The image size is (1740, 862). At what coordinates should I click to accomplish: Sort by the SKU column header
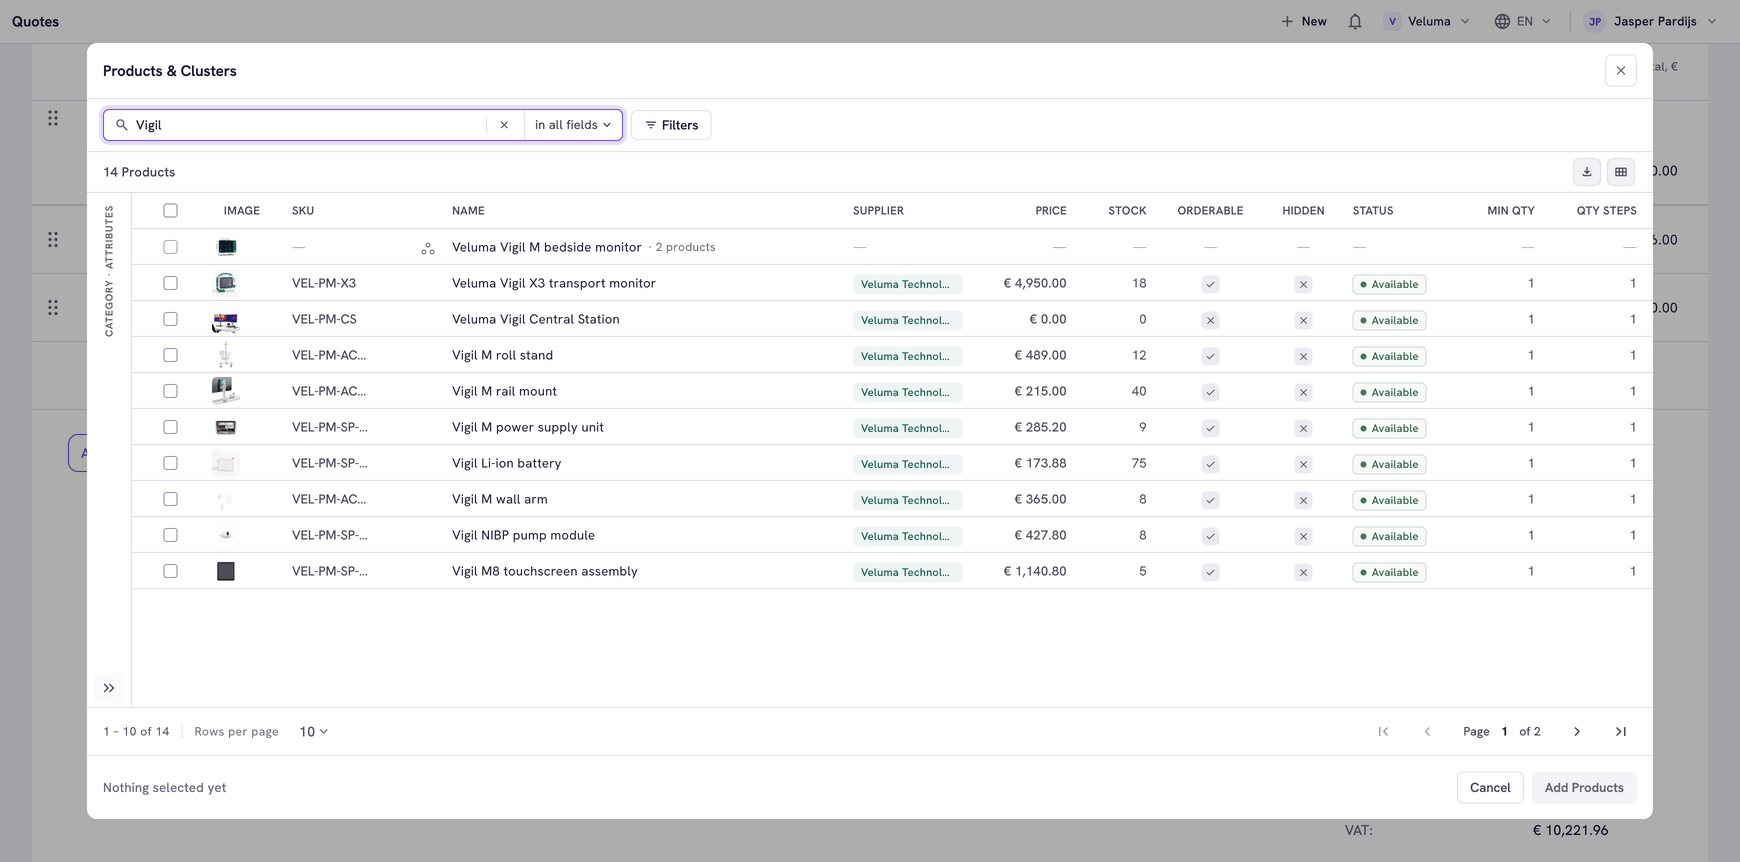[303, 211]
